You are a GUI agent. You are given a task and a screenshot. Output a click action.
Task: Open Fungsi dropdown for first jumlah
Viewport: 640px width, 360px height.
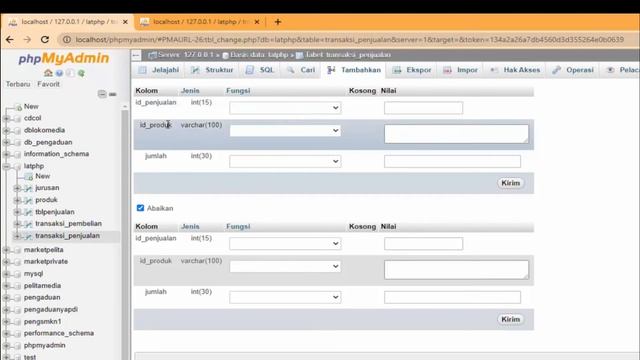tap(285, 161)
